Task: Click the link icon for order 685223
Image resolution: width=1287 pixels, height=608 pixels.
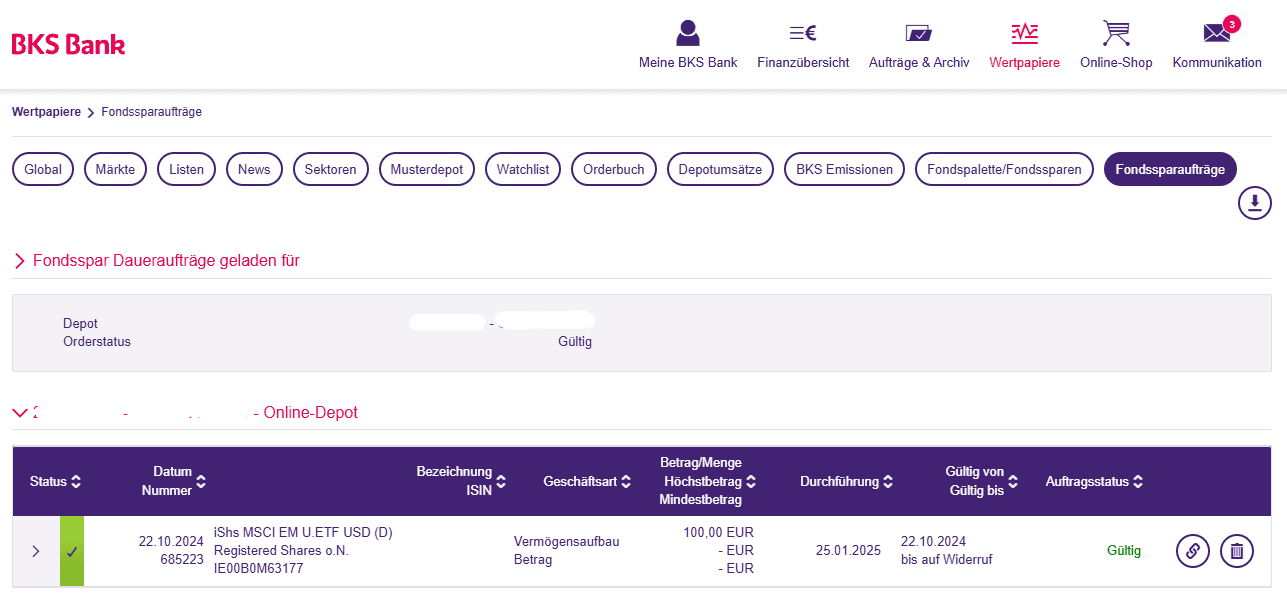Action: click(1192, 550)
